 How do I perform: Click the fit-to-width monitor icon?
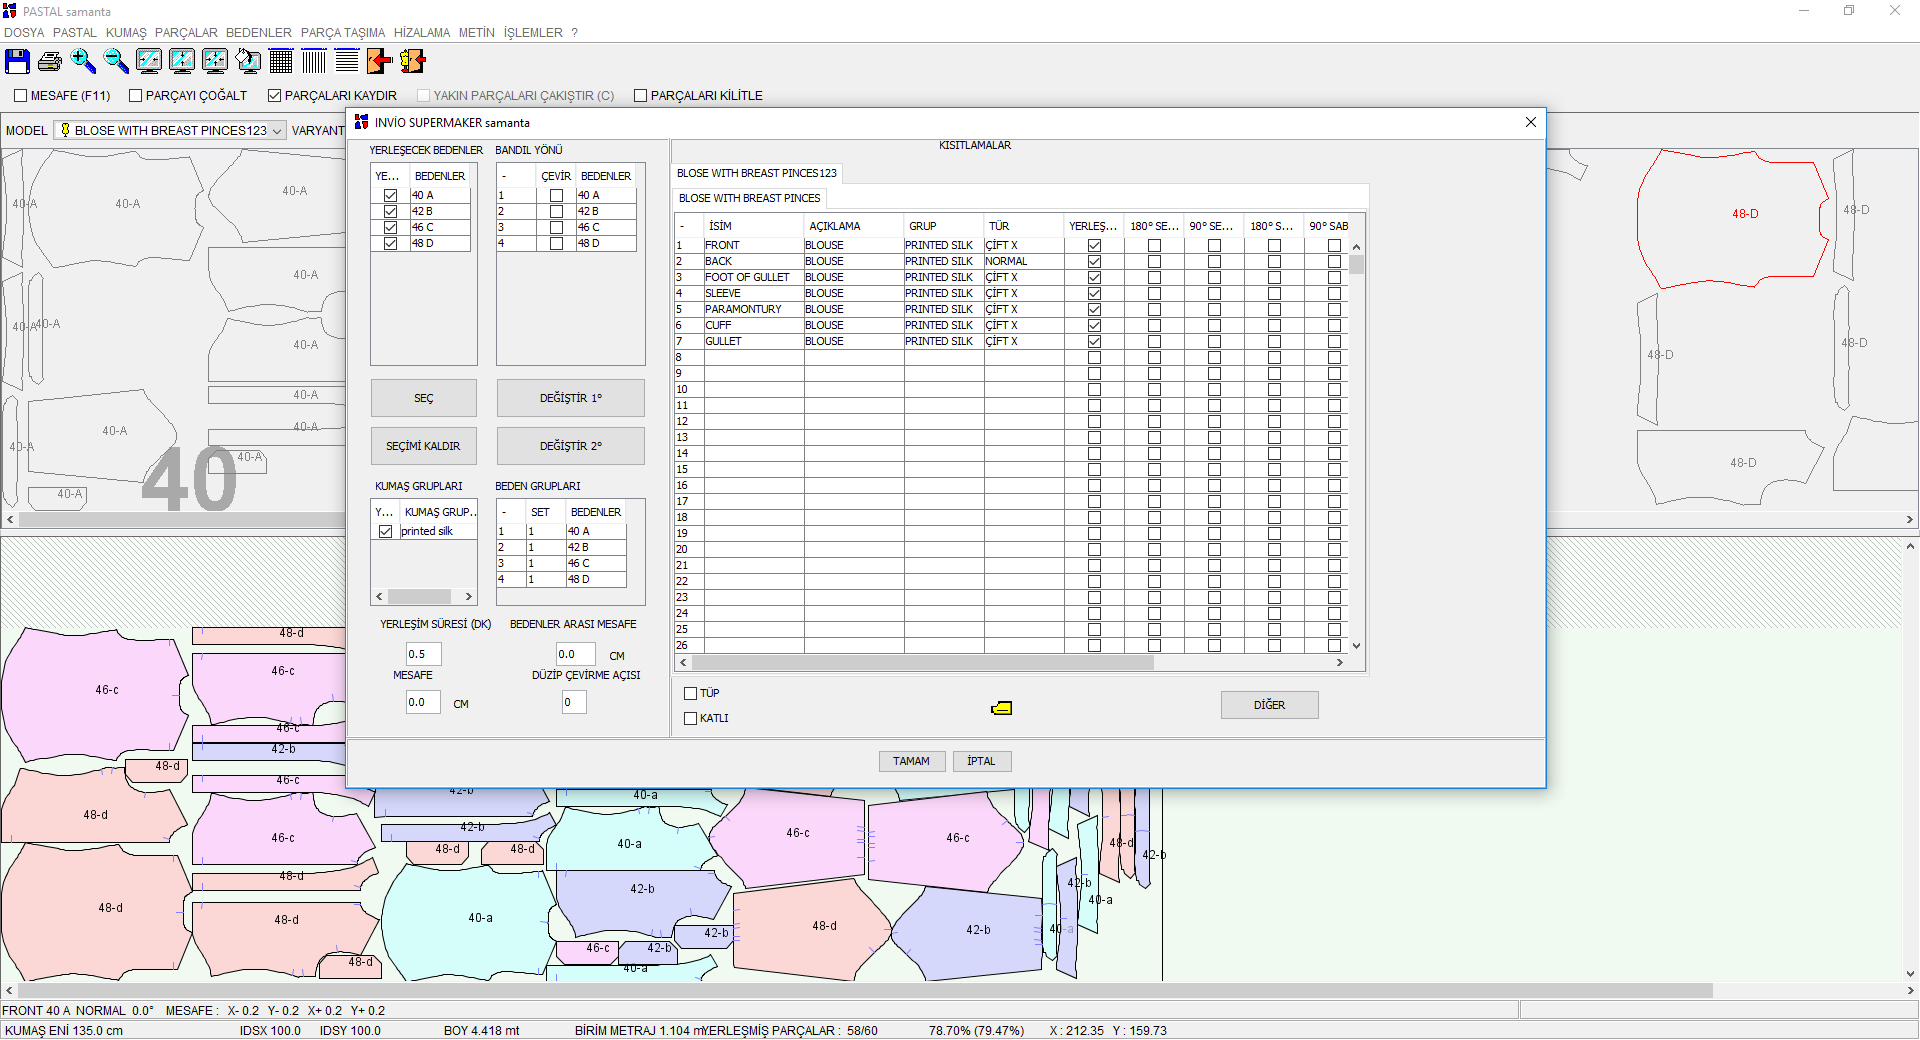coord(149,62)
